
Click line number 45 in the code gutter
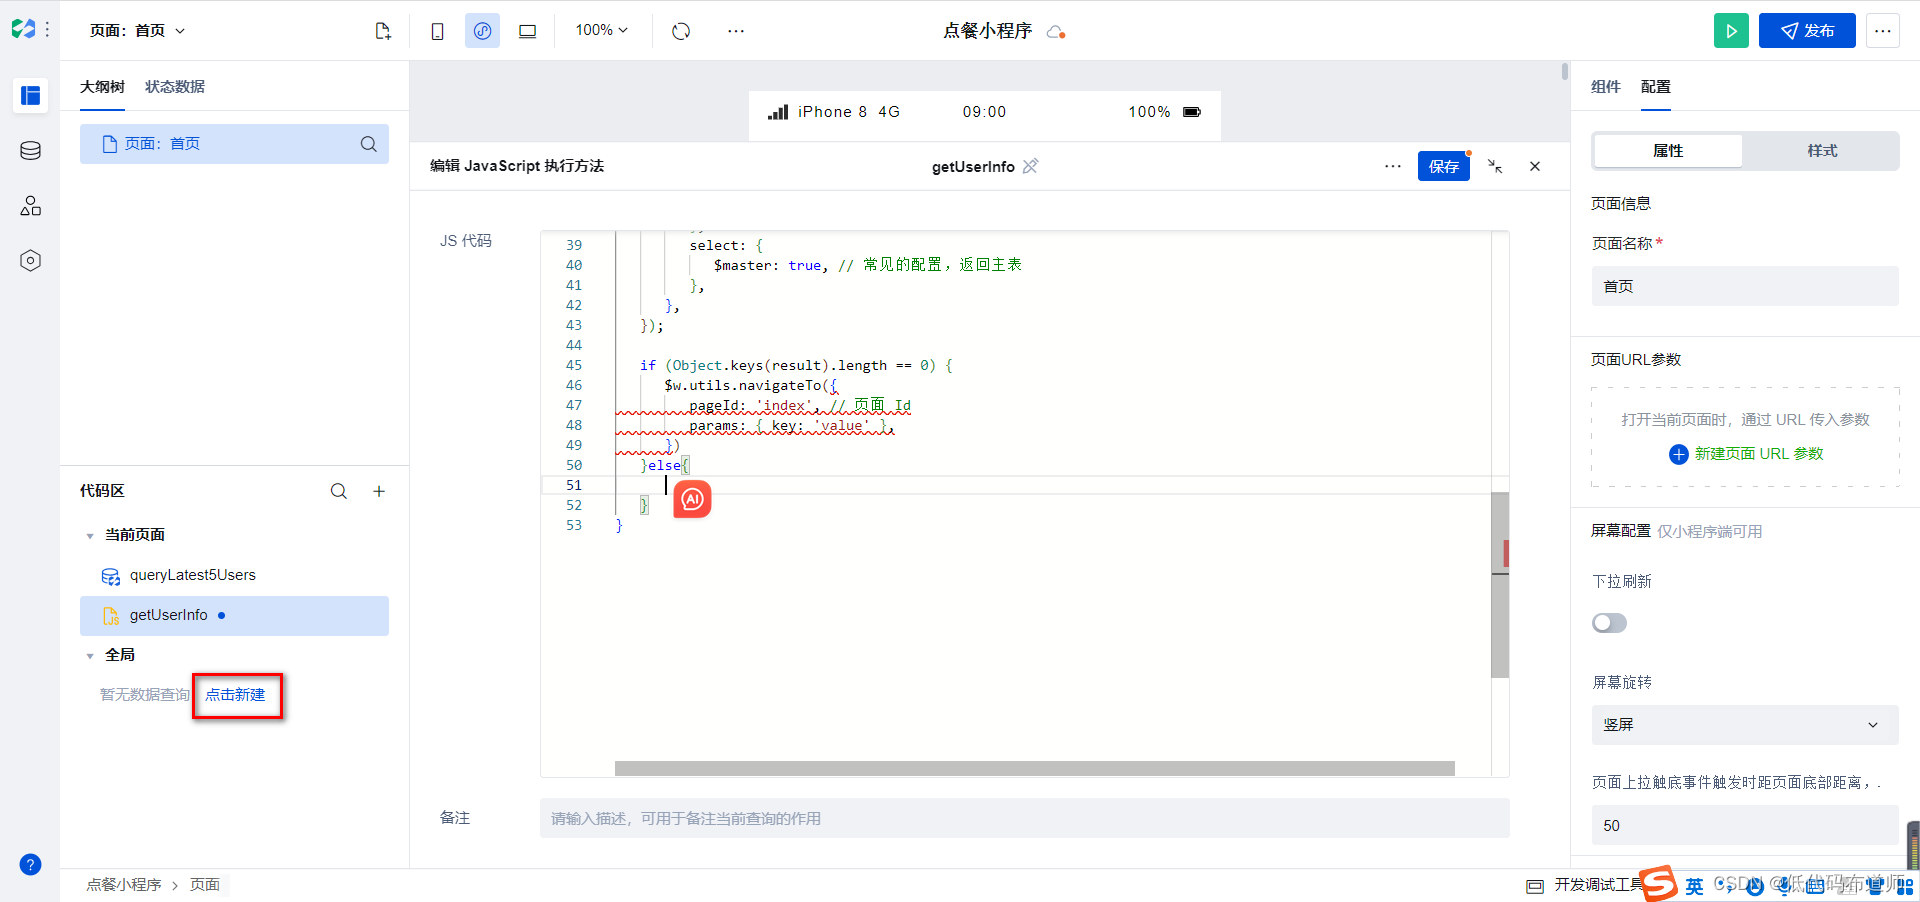point(574,365)
